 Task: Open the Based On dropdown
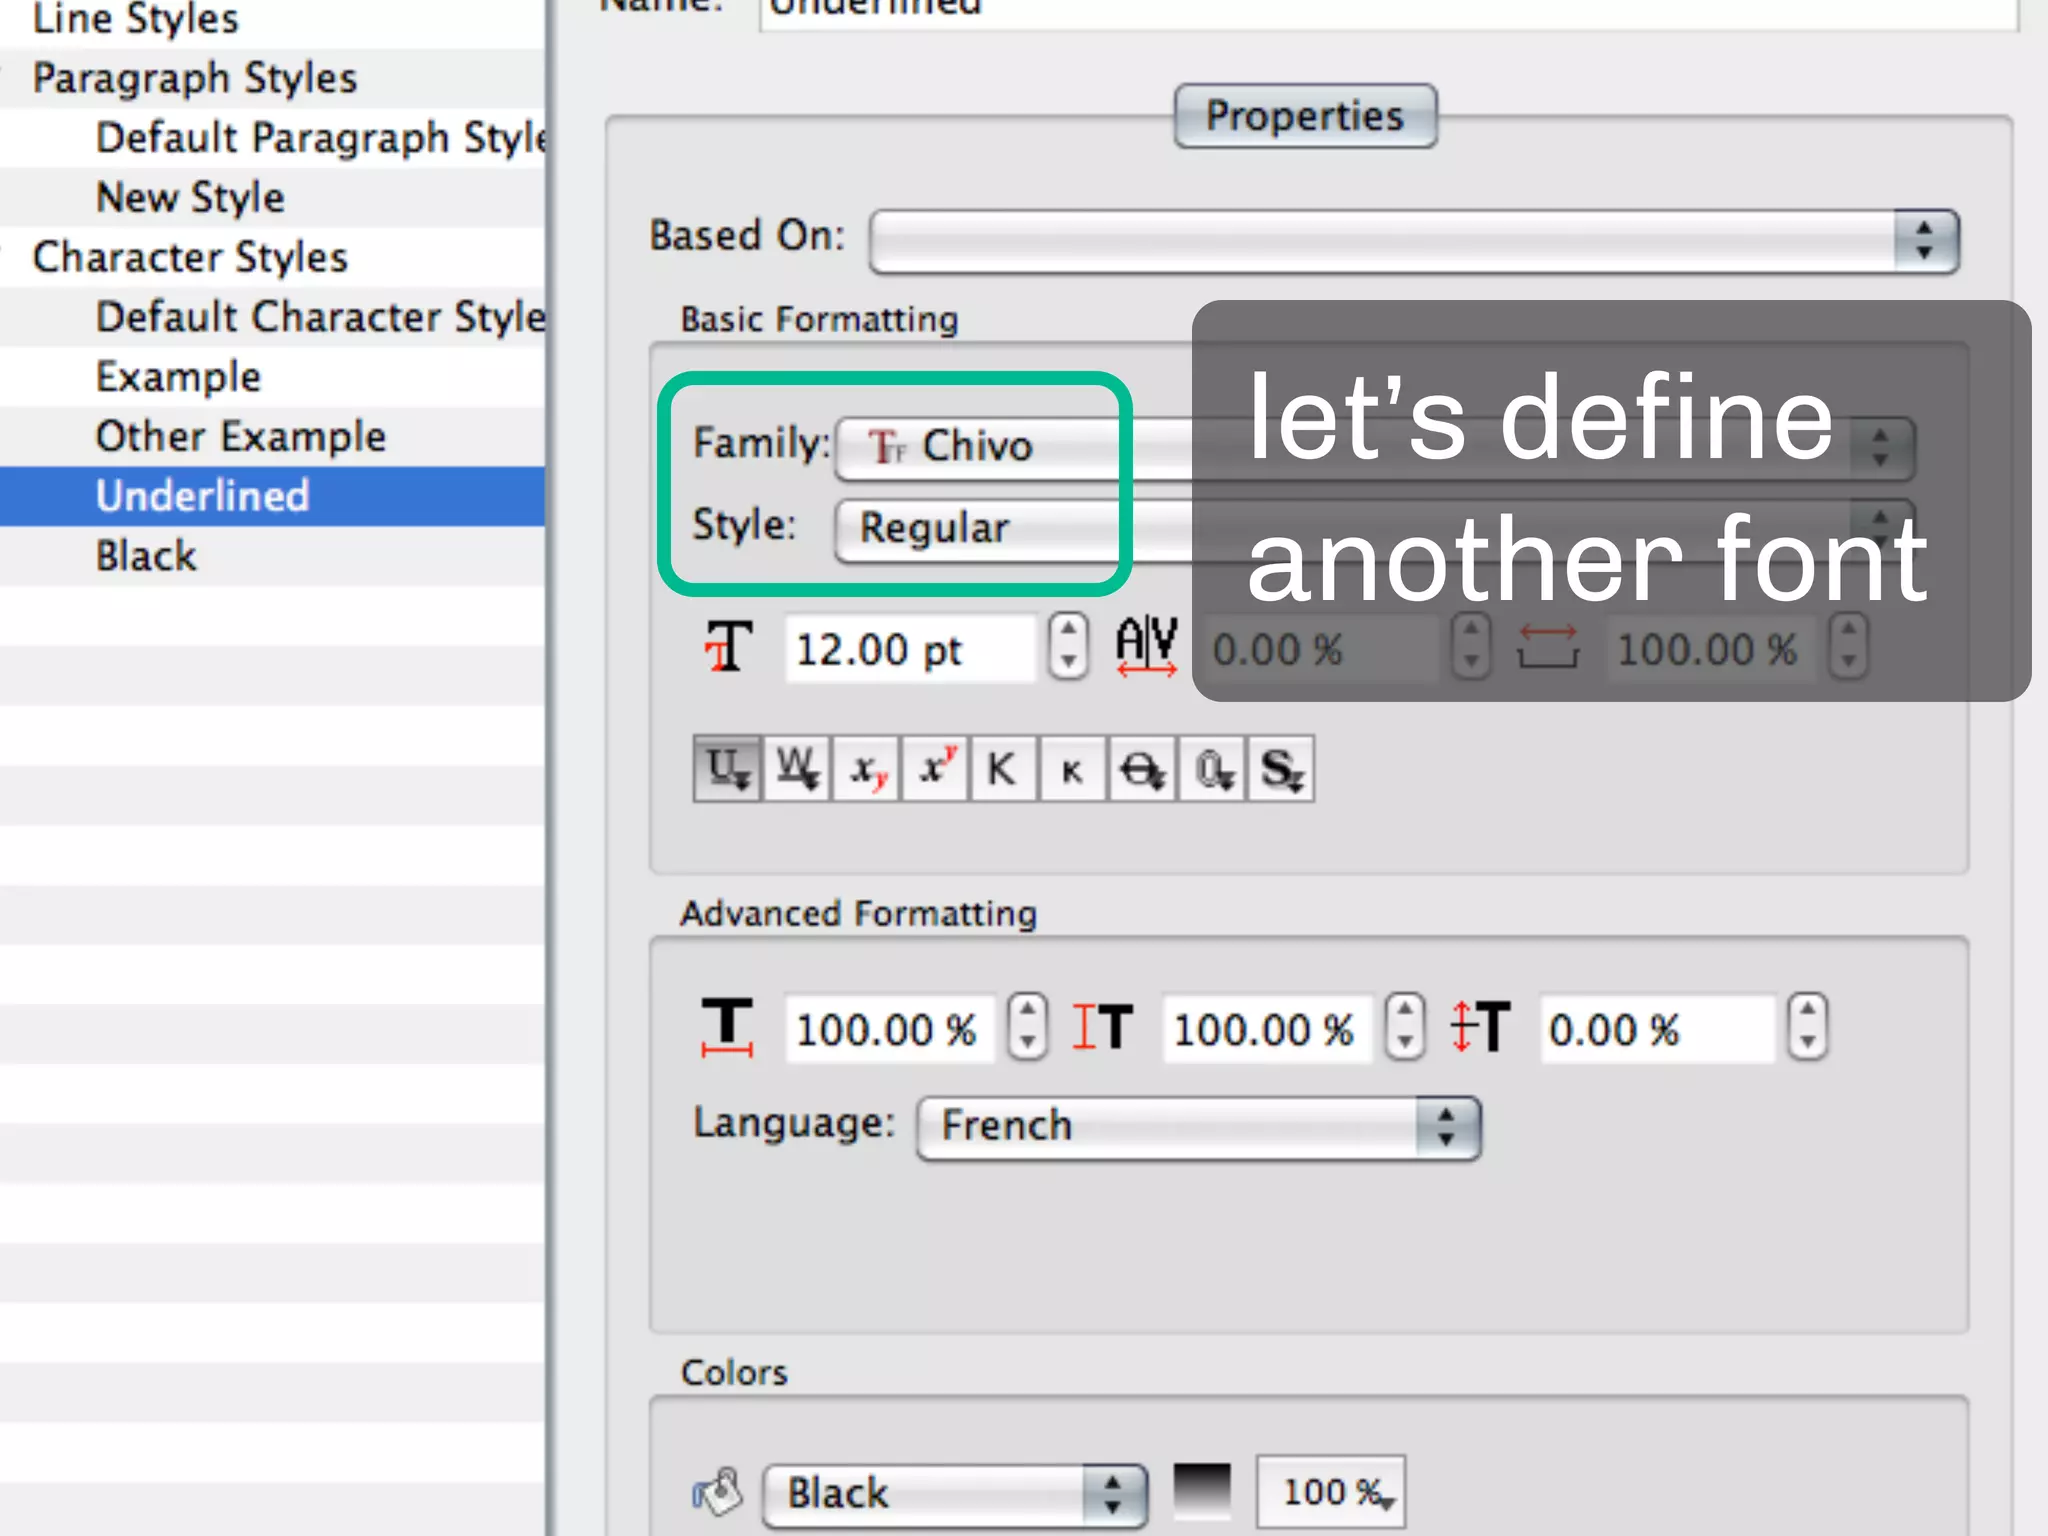tap(1414, 241)
